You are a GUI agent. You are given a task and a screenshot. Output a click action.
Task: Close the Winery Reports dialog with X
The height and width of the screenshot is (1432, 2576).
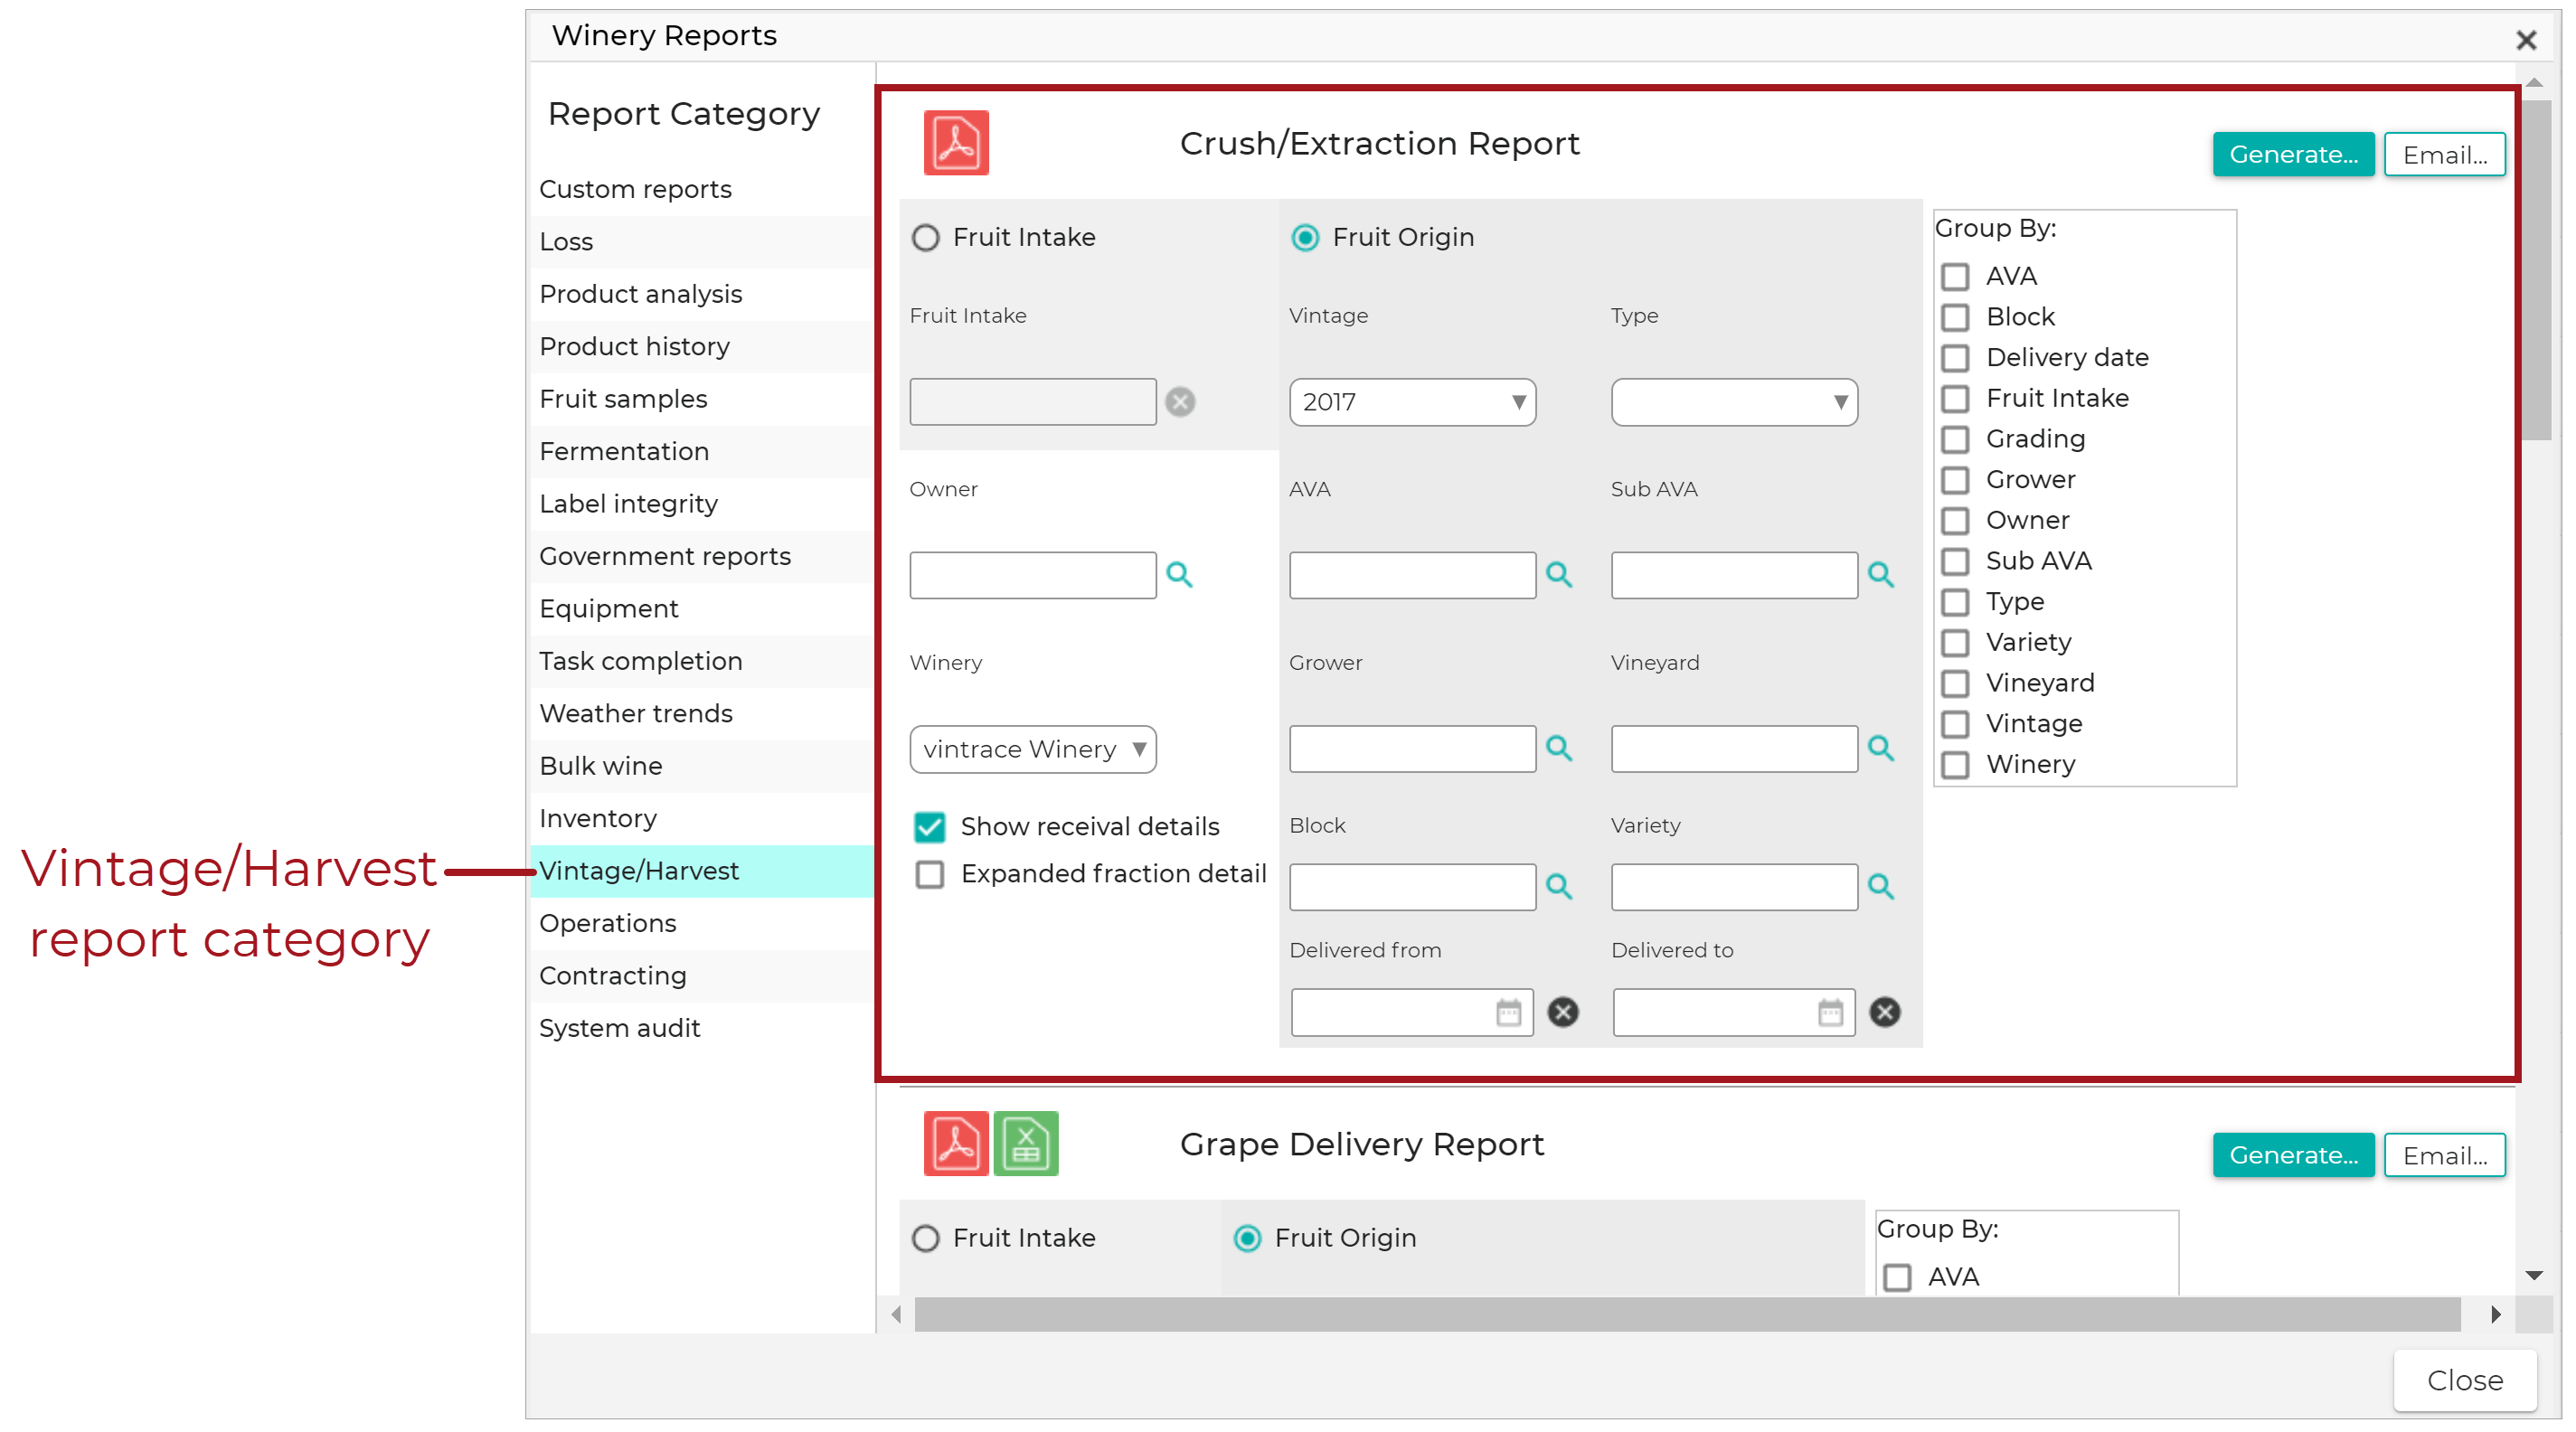tap(2526, 40)
